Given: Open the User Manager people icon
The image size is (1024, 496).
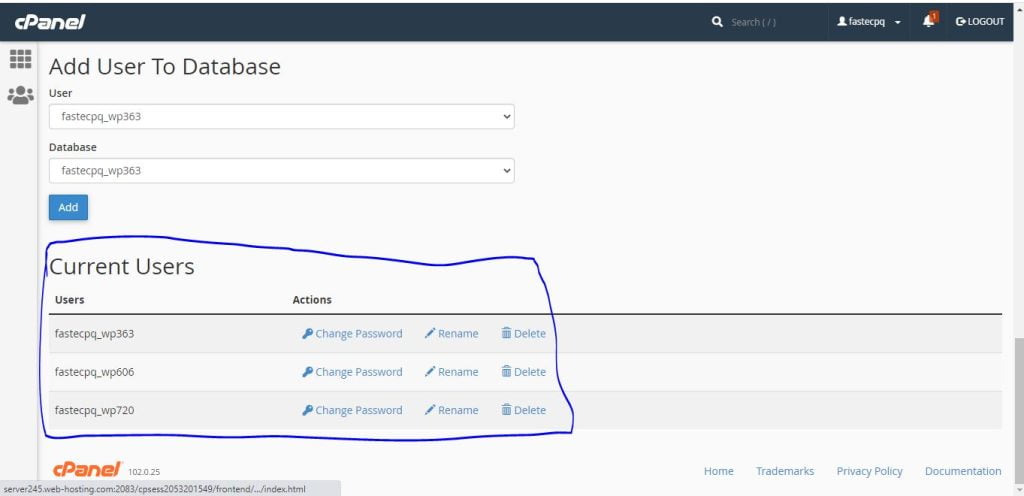Looking at the screenshot, I should pyautogui.click(x=20, y=95).
